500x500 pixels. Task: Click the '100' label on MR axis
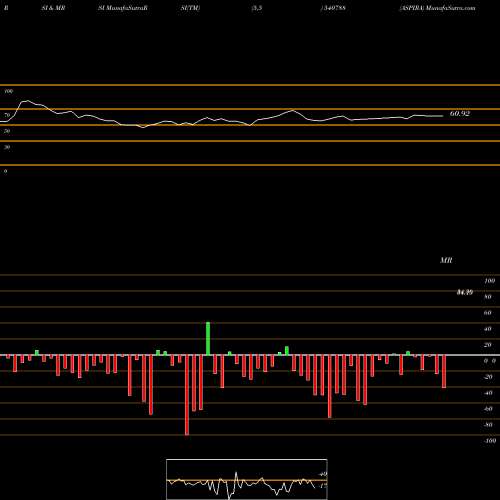pos(490,281)
